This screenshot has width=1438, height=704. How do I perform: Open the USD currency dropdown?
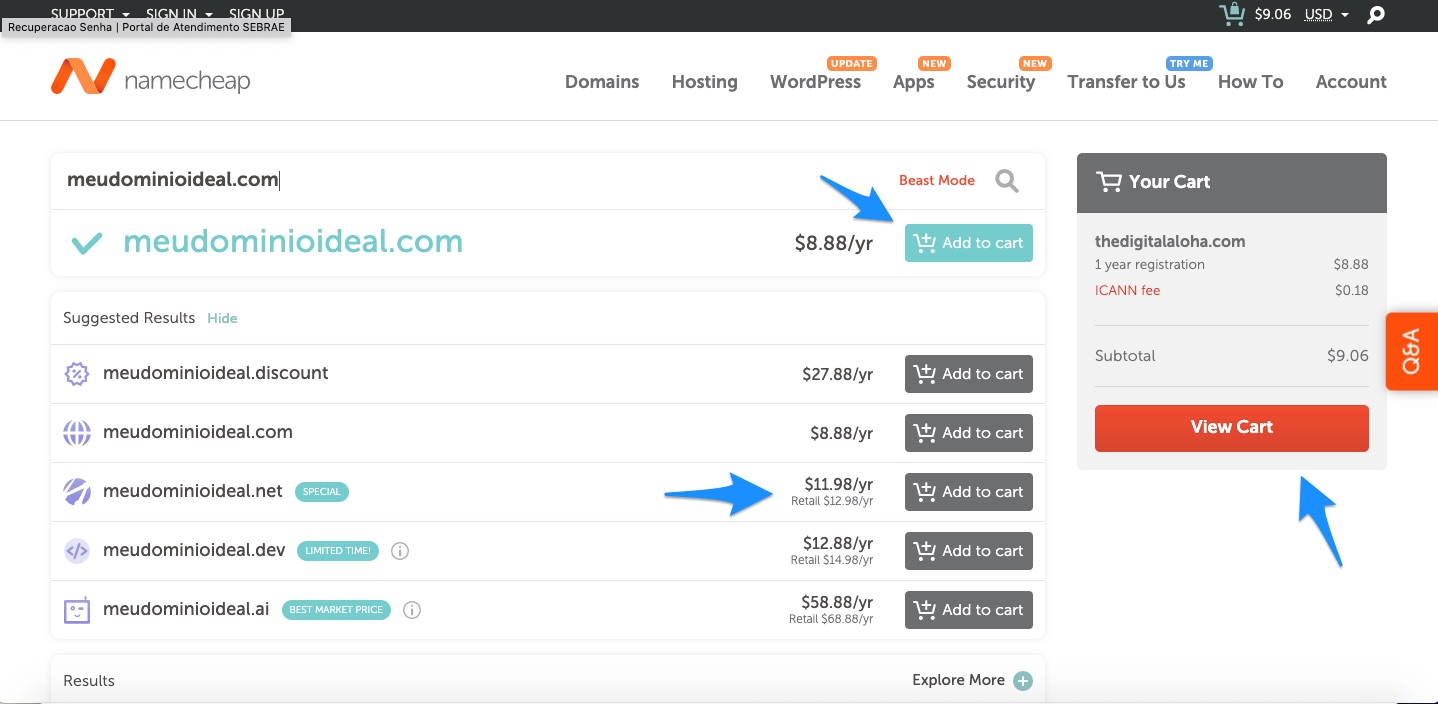tap(1327, 14)
